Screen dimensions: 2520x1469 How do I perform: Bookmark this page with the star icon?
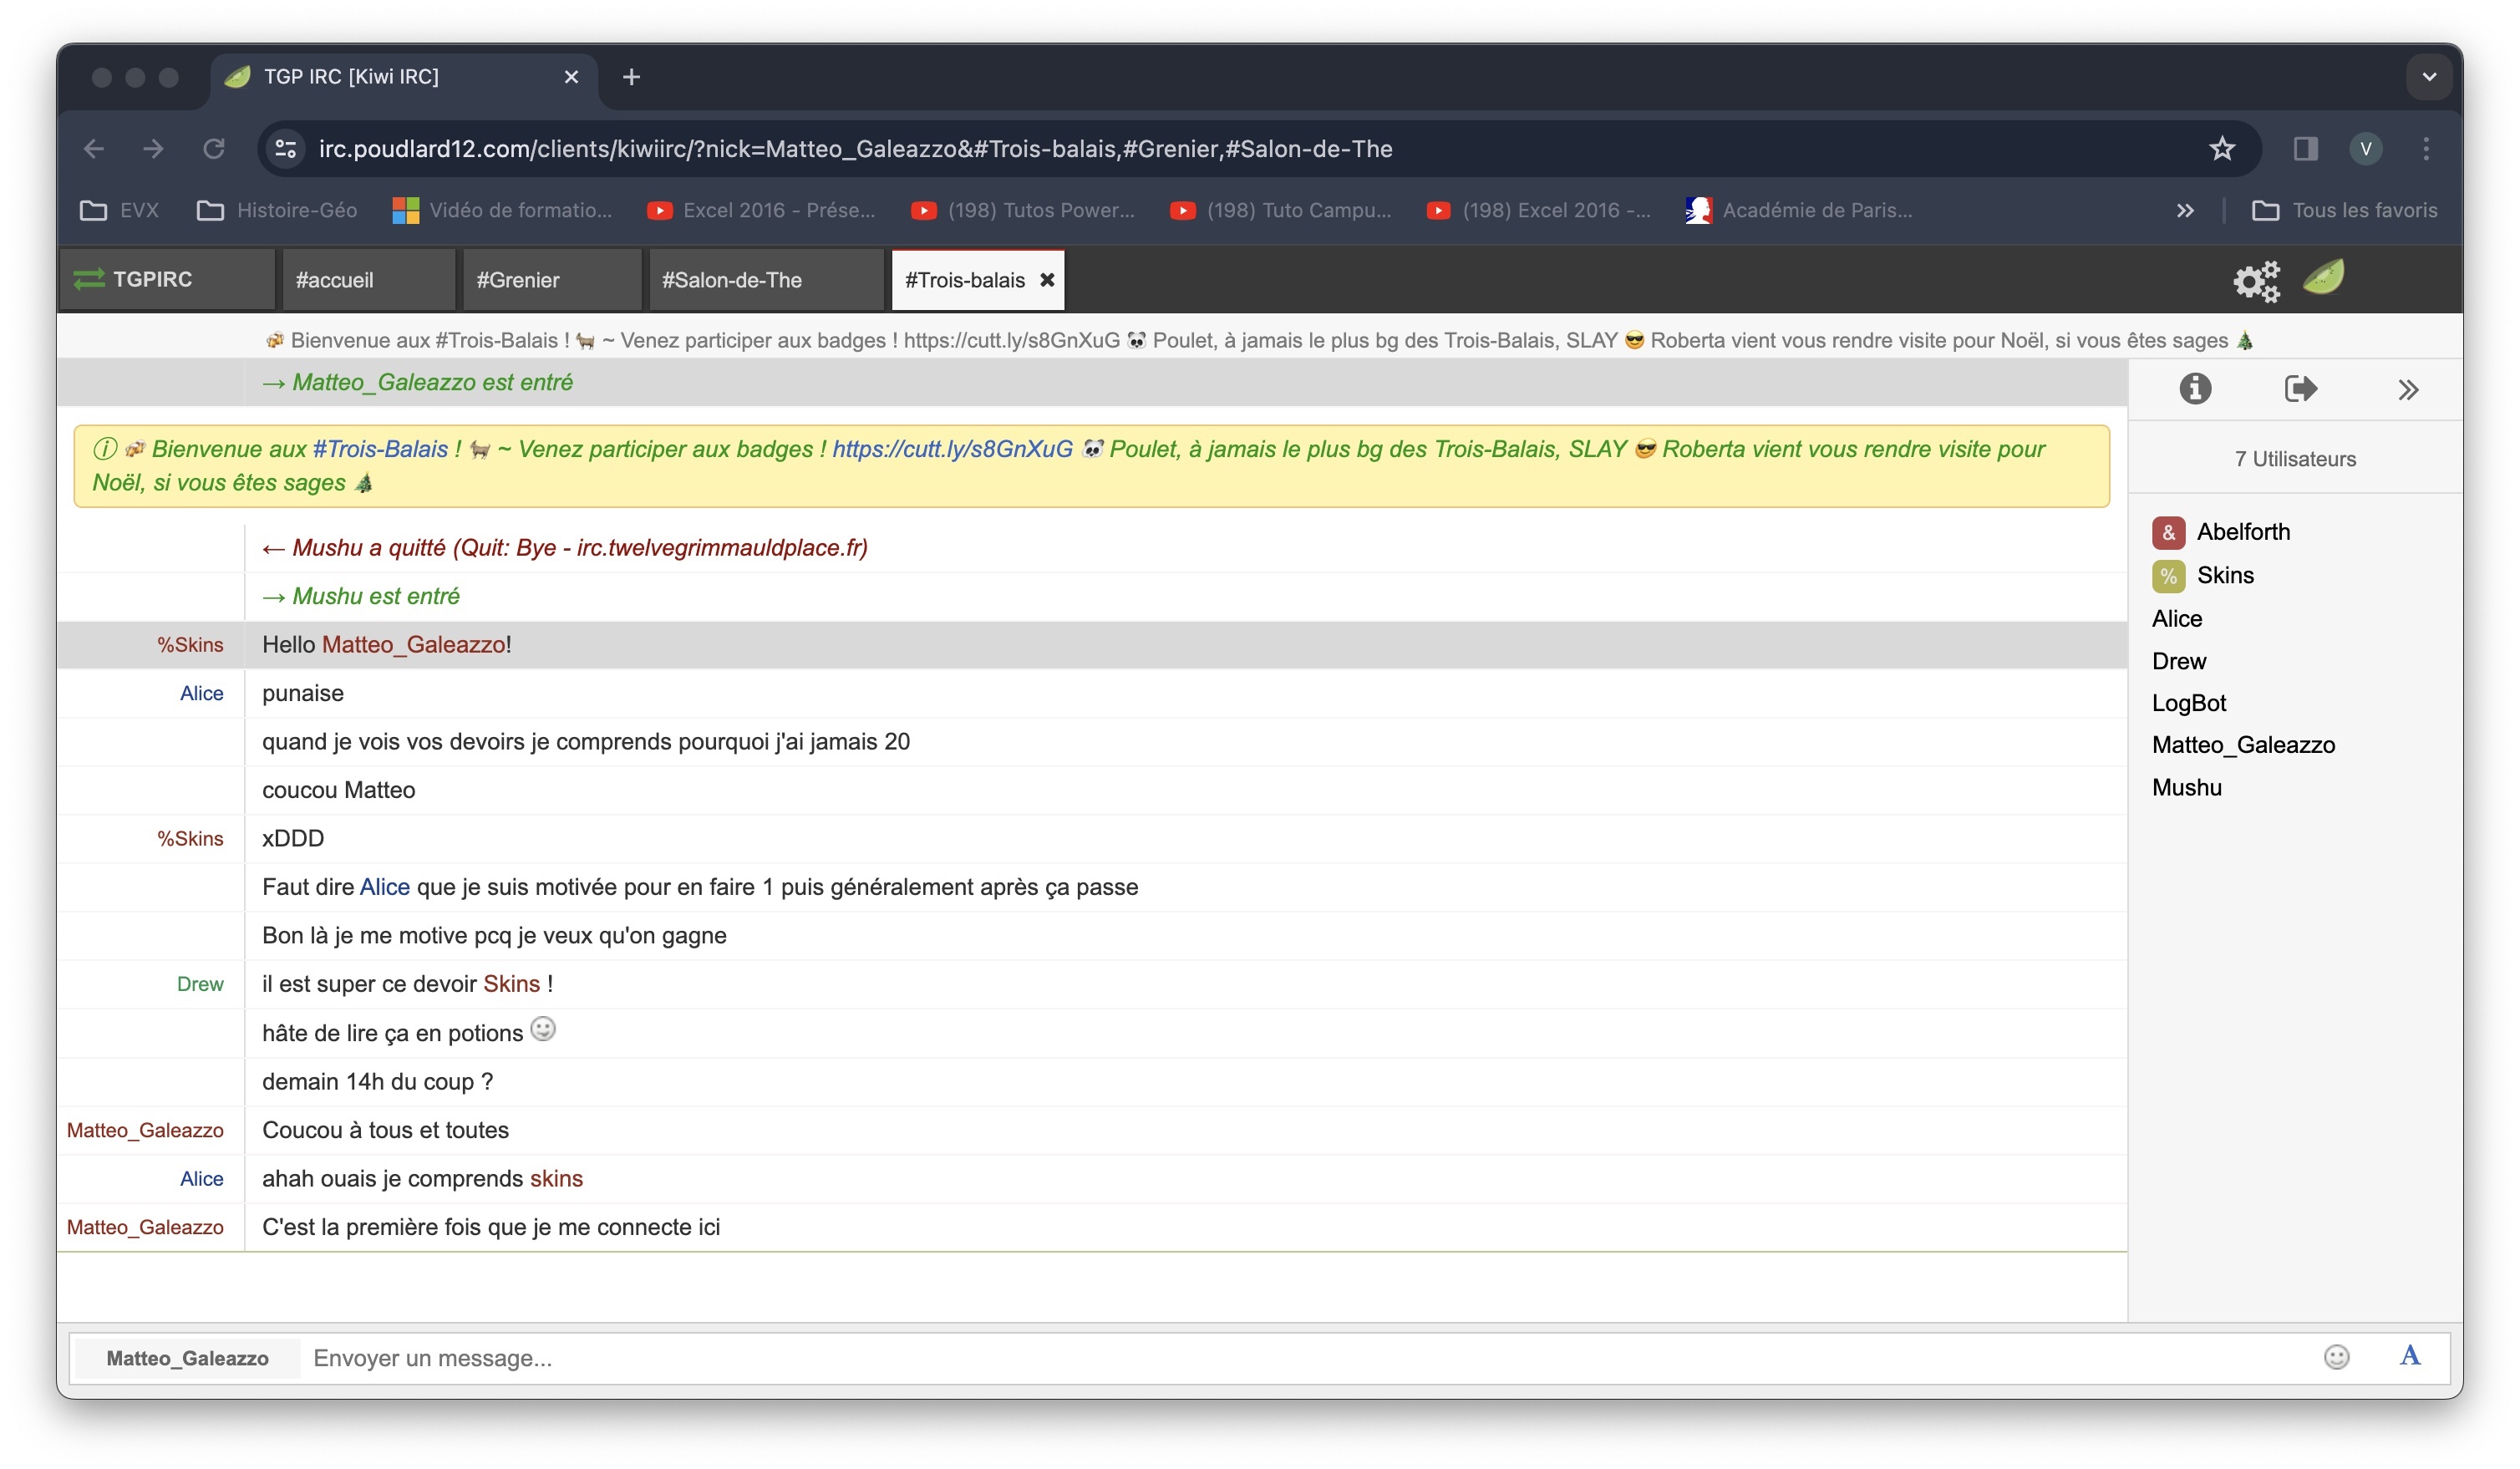(x=2221, y=149)
